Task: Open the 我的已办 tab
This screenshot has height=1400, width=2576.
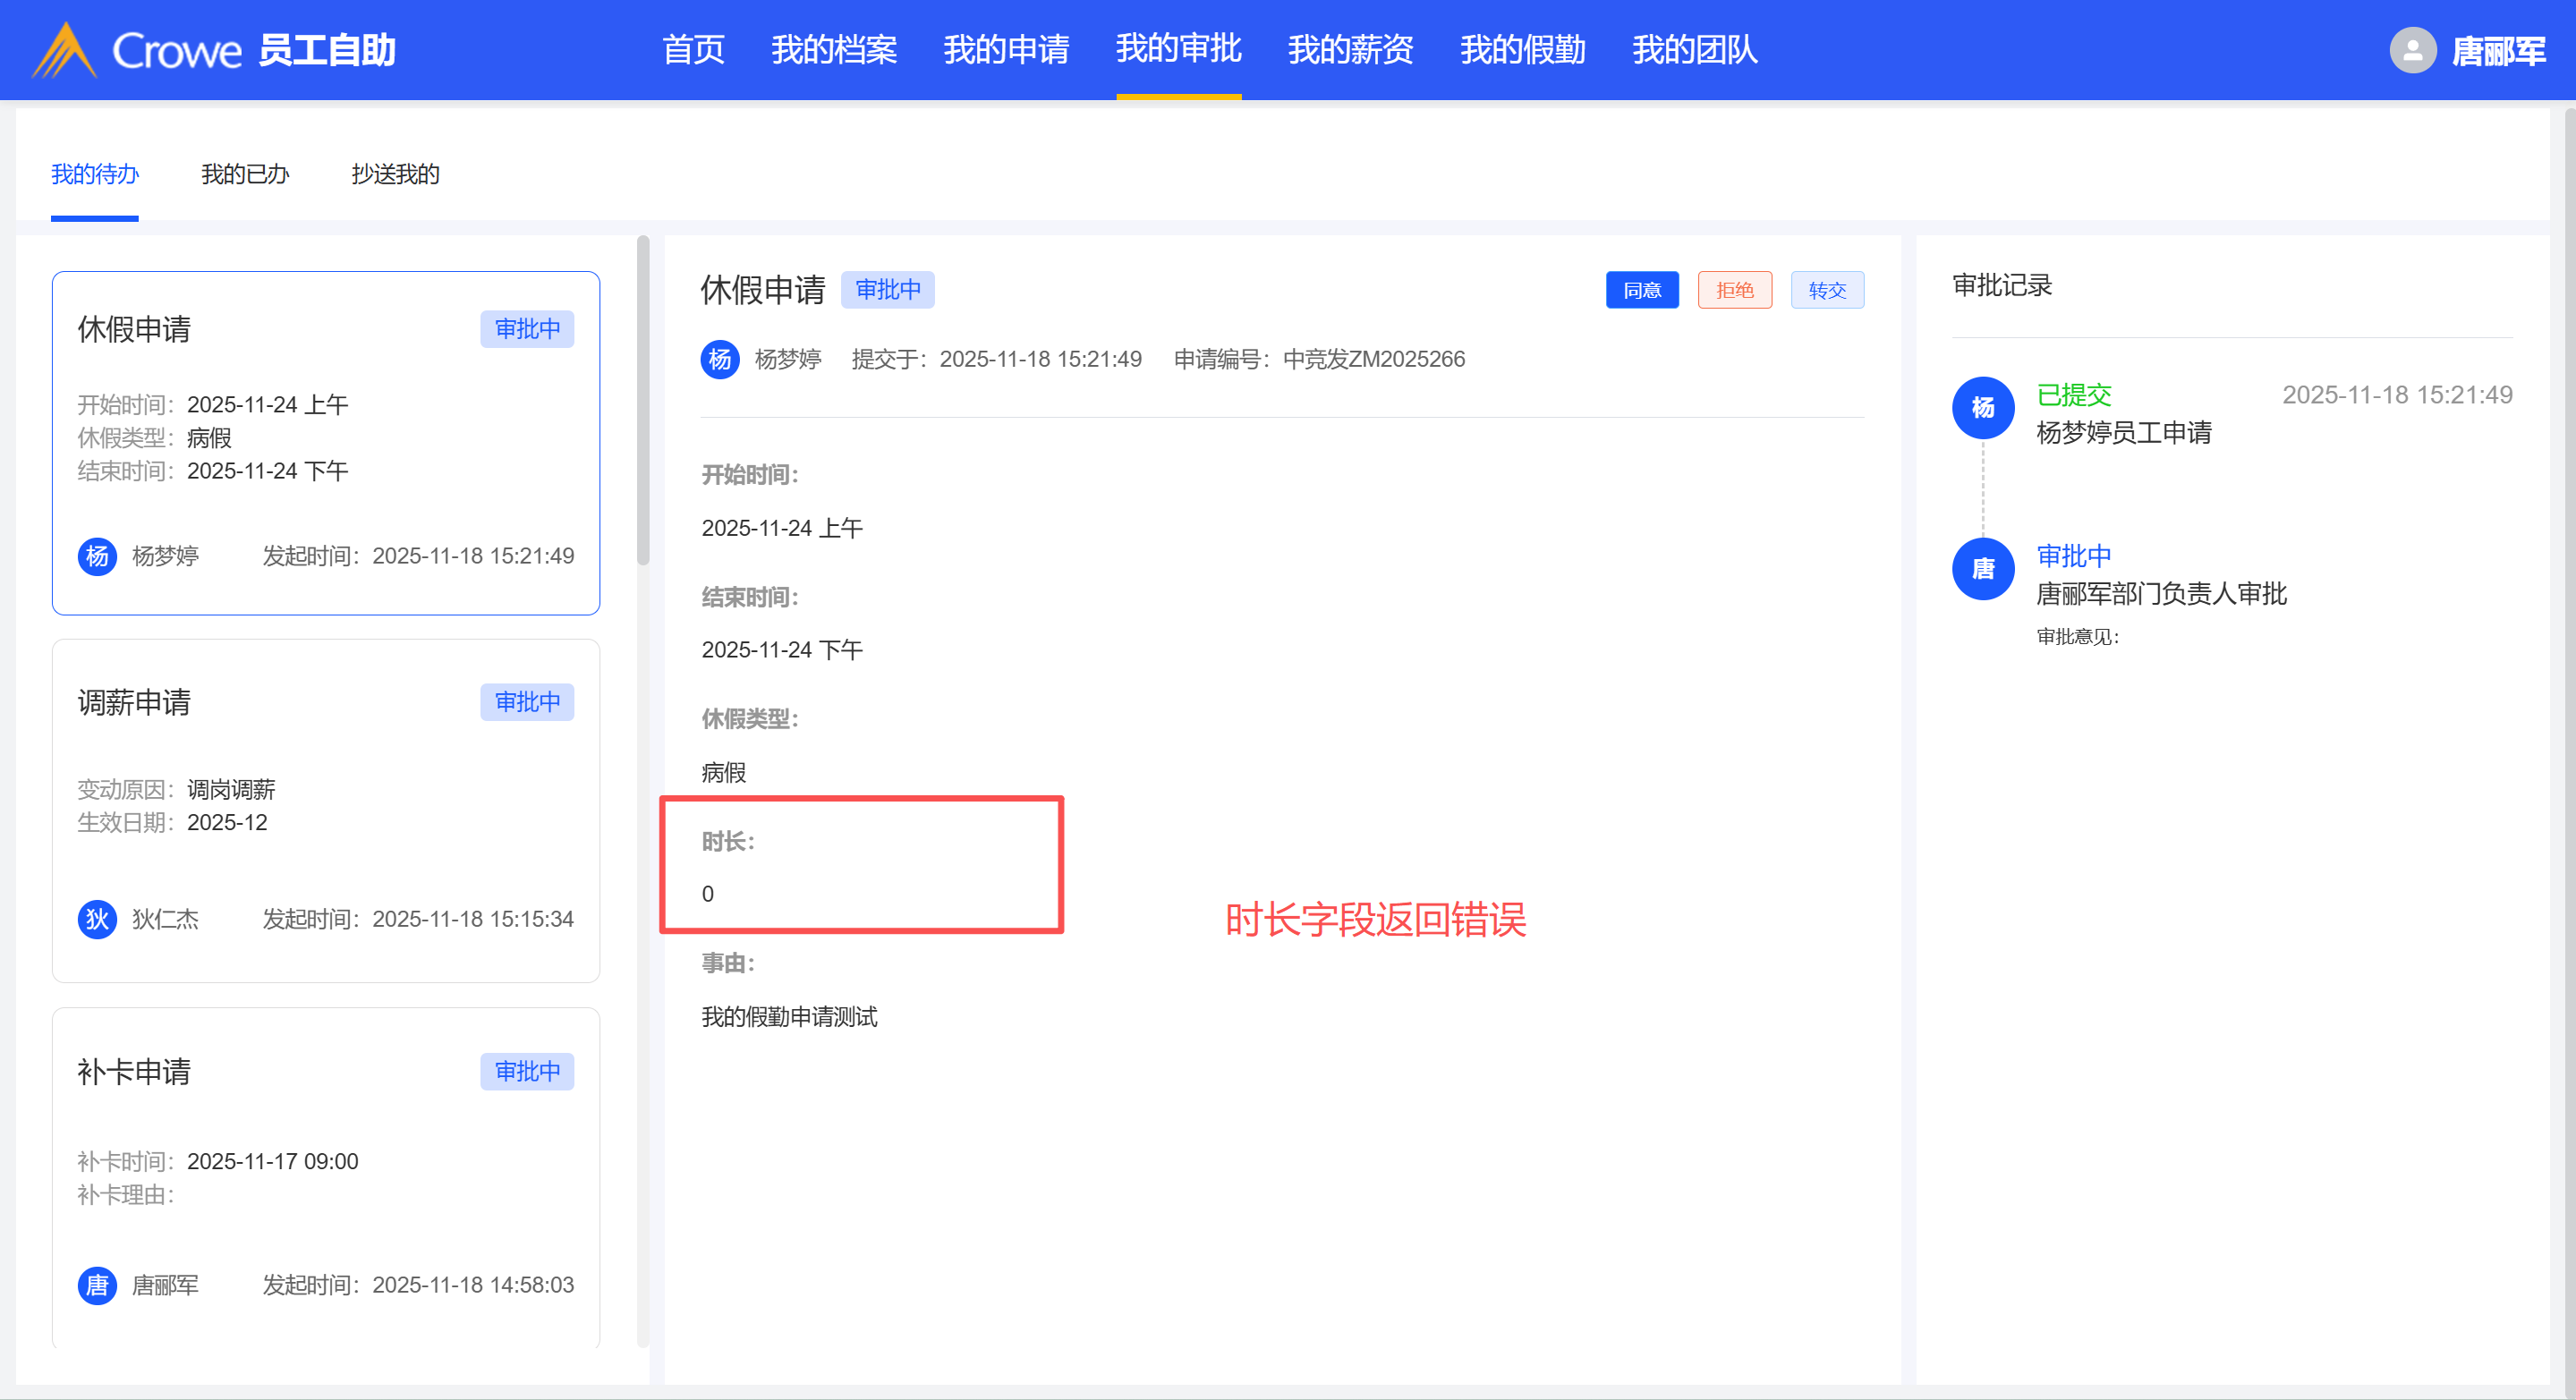Action: pos(244,174)
